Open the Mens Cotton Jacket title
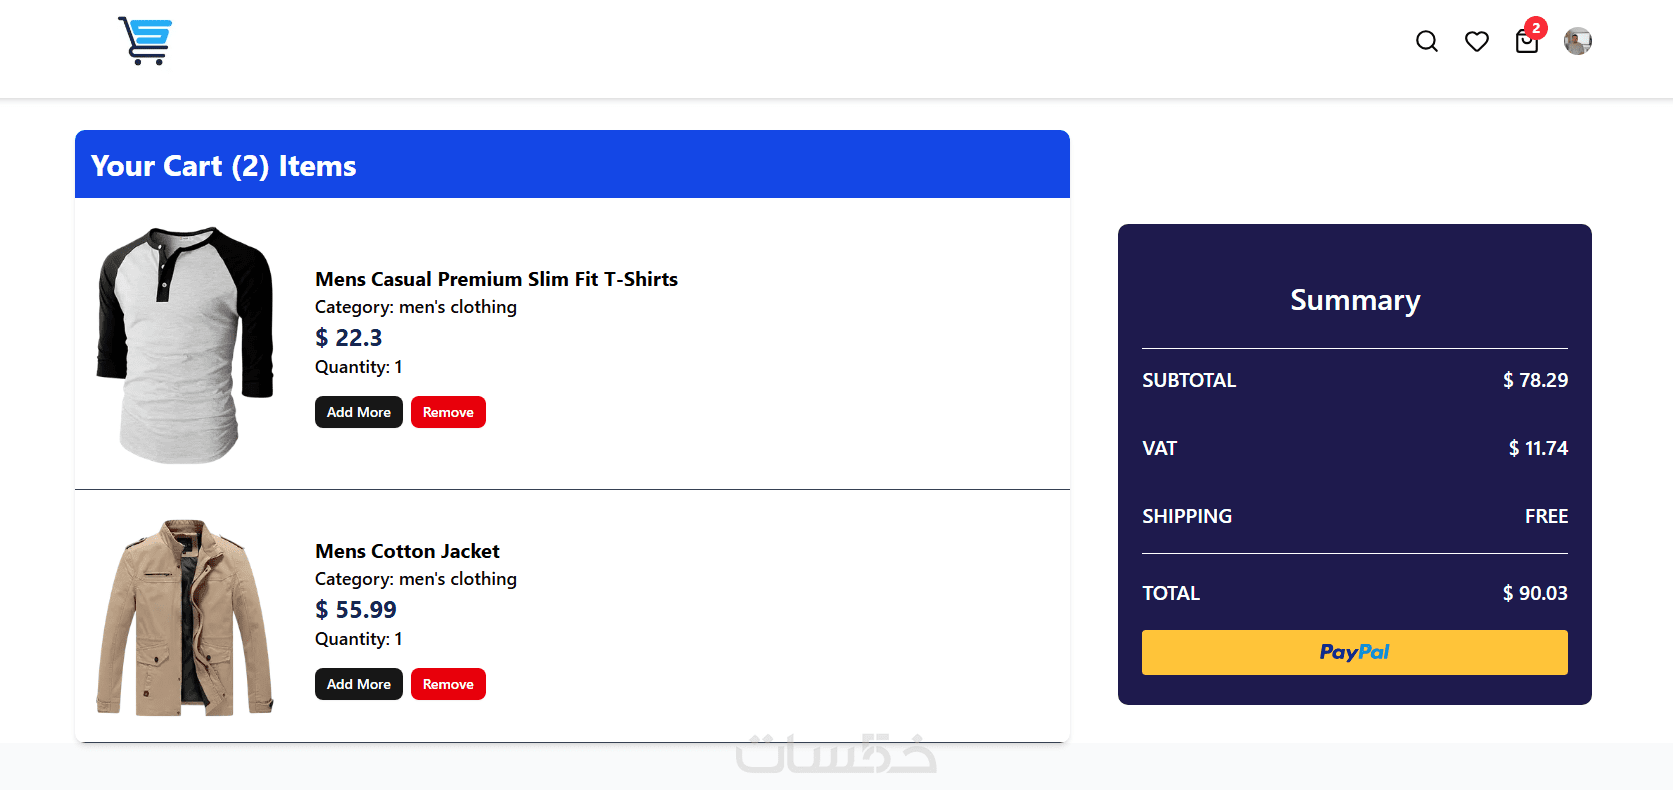The width and height of the screenshot is (1673, 790). click(x=407, y=551)
